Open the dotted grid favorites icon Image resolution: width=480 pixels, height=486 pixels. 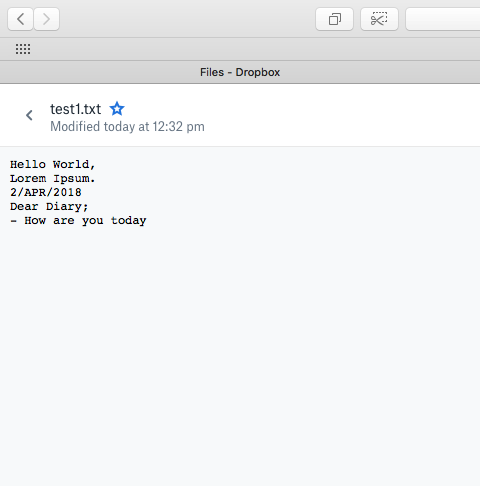pos(23,49)
